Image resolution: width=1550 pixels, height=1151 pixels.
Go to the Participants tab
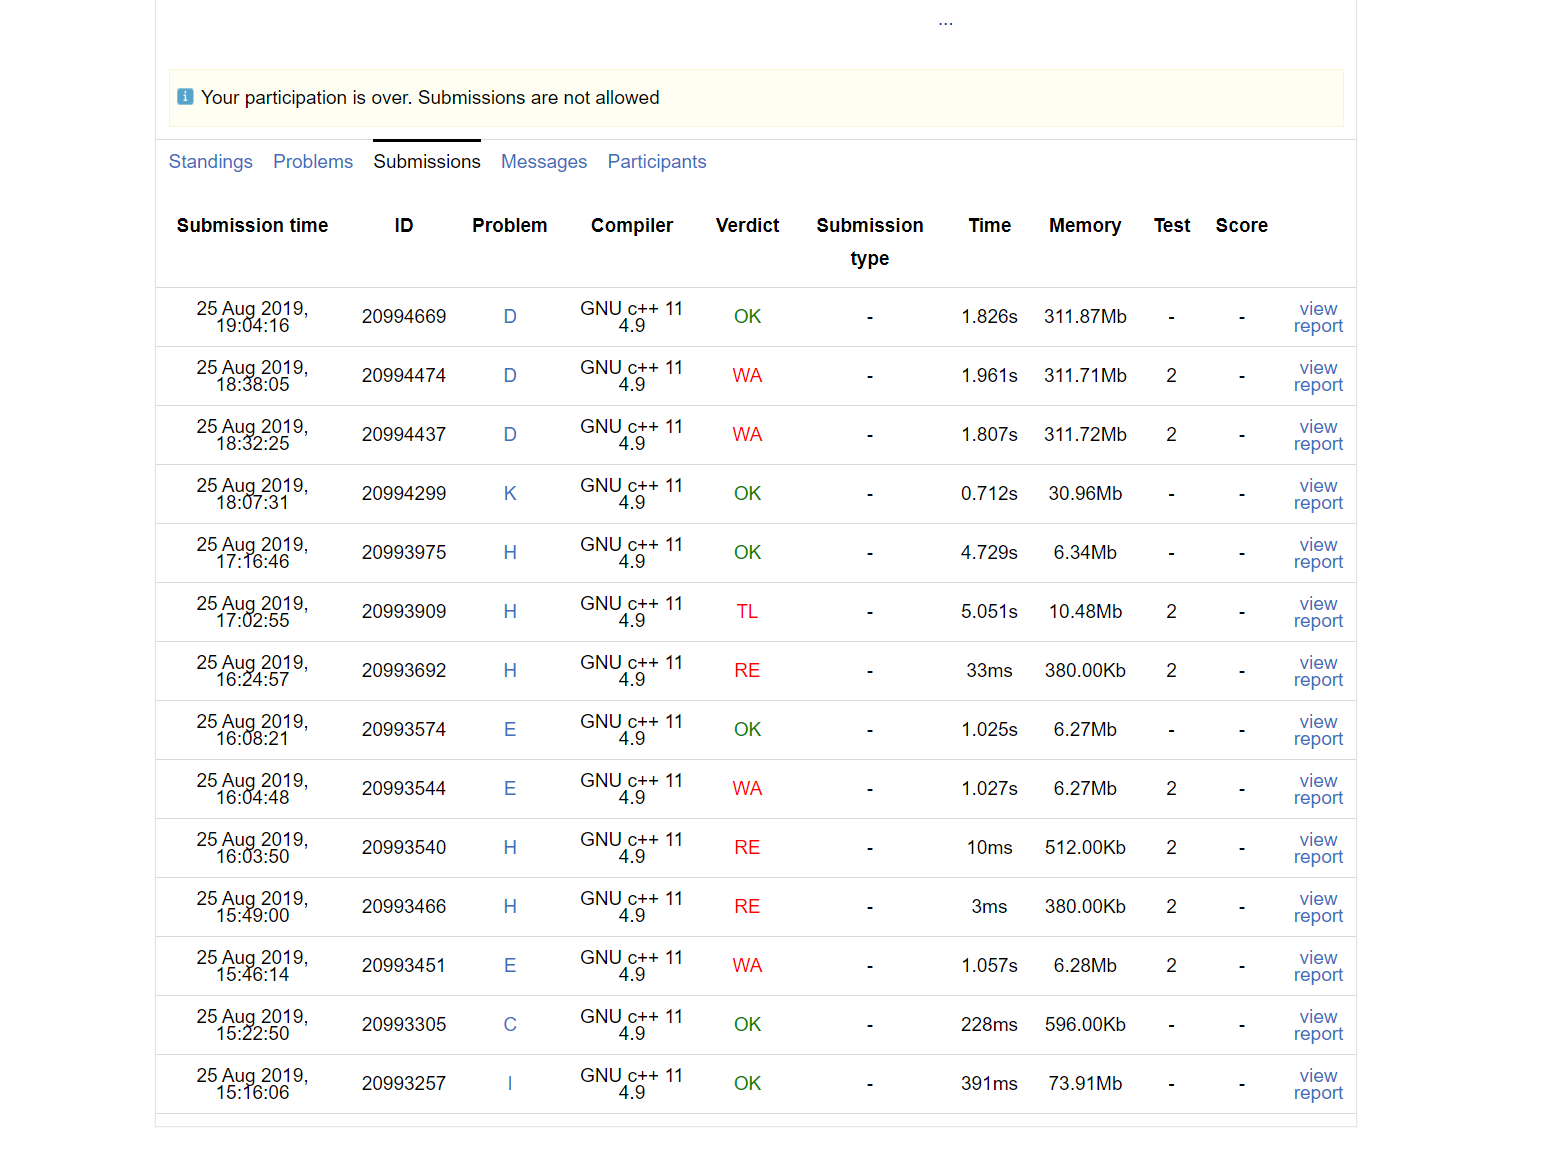[x=657, y=162]
